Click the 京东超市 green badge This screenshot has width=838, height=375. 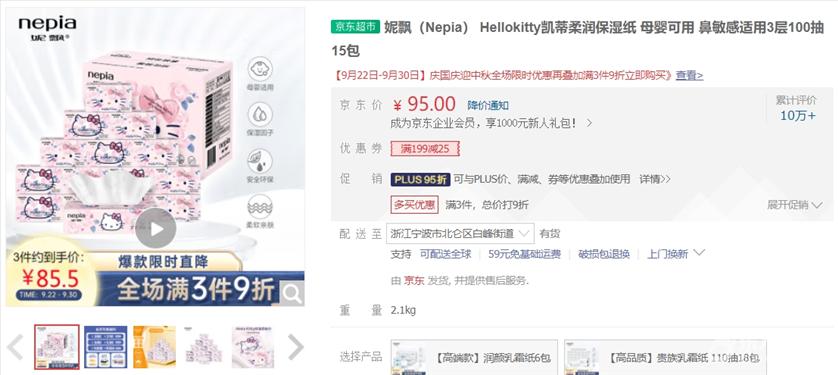coord(355,27)
